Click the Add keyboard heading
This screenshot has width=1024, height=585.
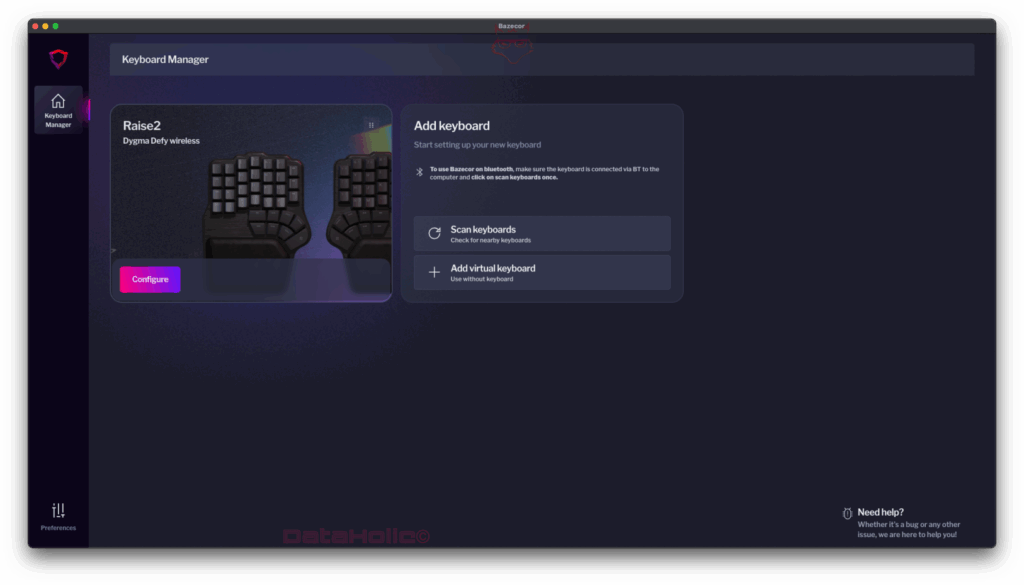452,126
